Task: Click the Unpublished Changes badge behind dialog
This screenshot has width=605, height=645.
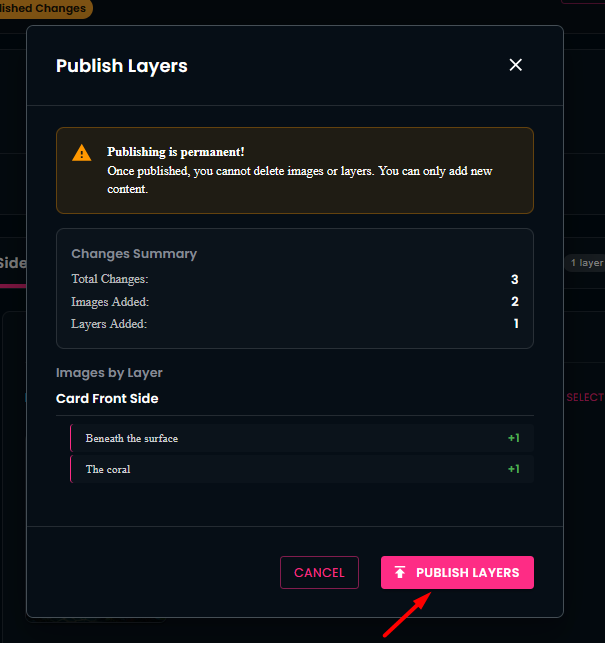Action: [x=45, y=9]
